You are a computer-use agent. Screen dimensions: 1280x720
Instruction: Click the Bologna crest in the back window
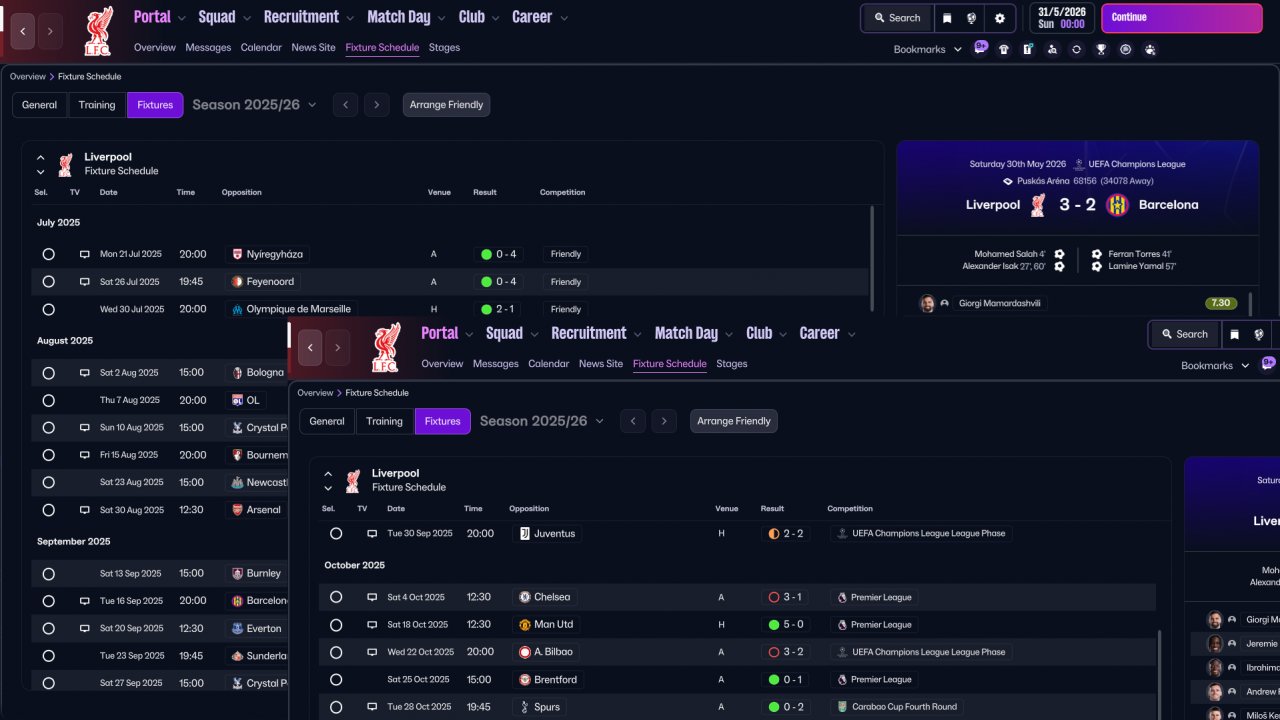pyautogui.click(x=237, y=373)
